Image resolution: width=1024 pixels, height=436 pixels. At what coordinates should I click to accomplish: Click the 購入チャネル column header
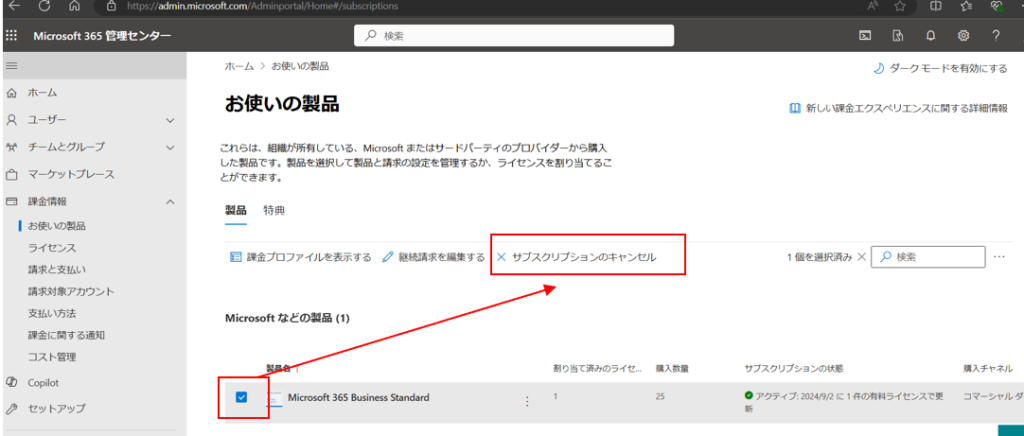[988, 369]
